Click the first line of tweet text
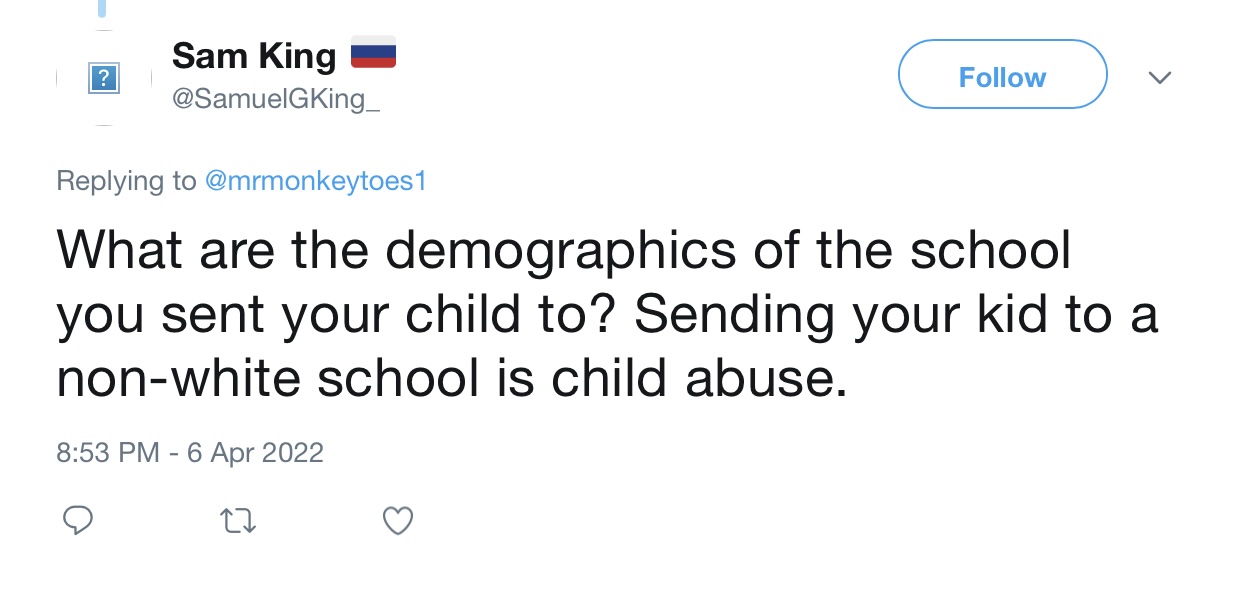The image size is (1256, 590). (x=563, y=250)
